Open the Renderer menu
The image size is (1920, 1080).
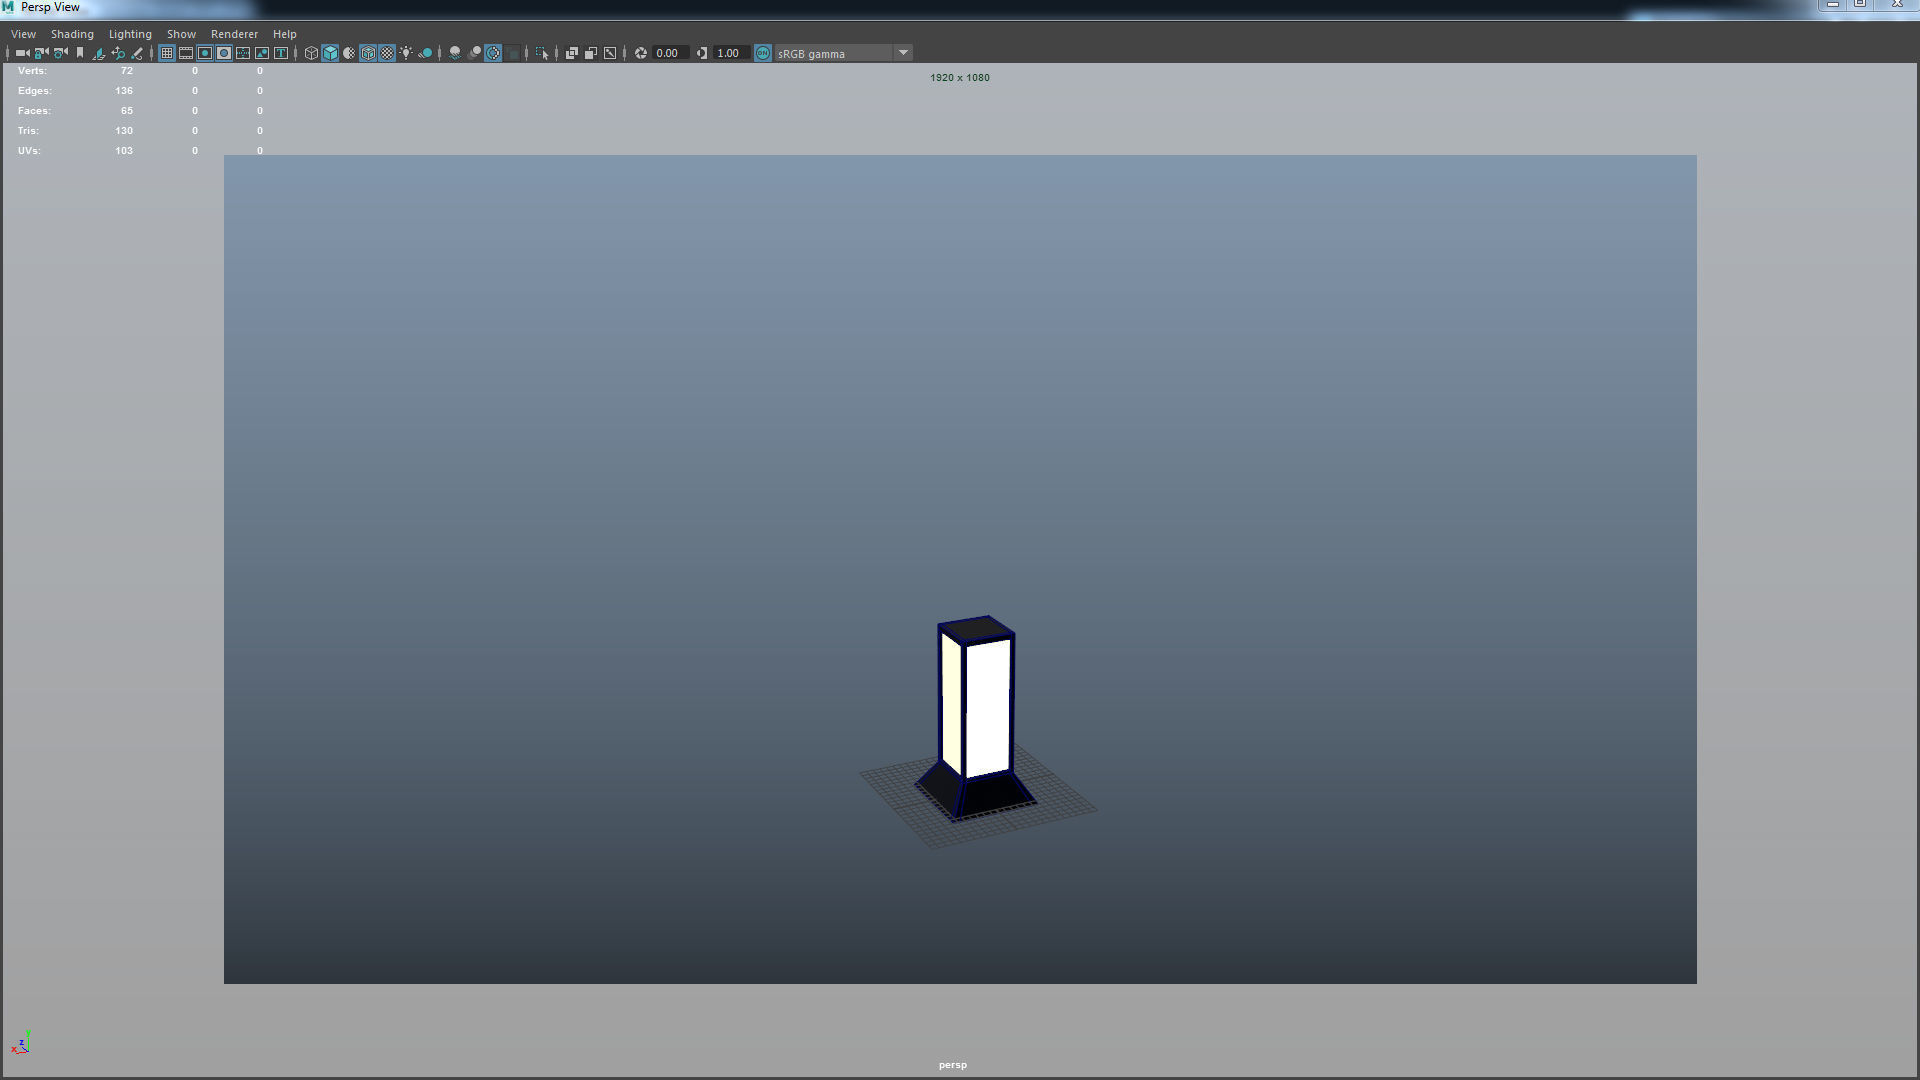(234, 34)
